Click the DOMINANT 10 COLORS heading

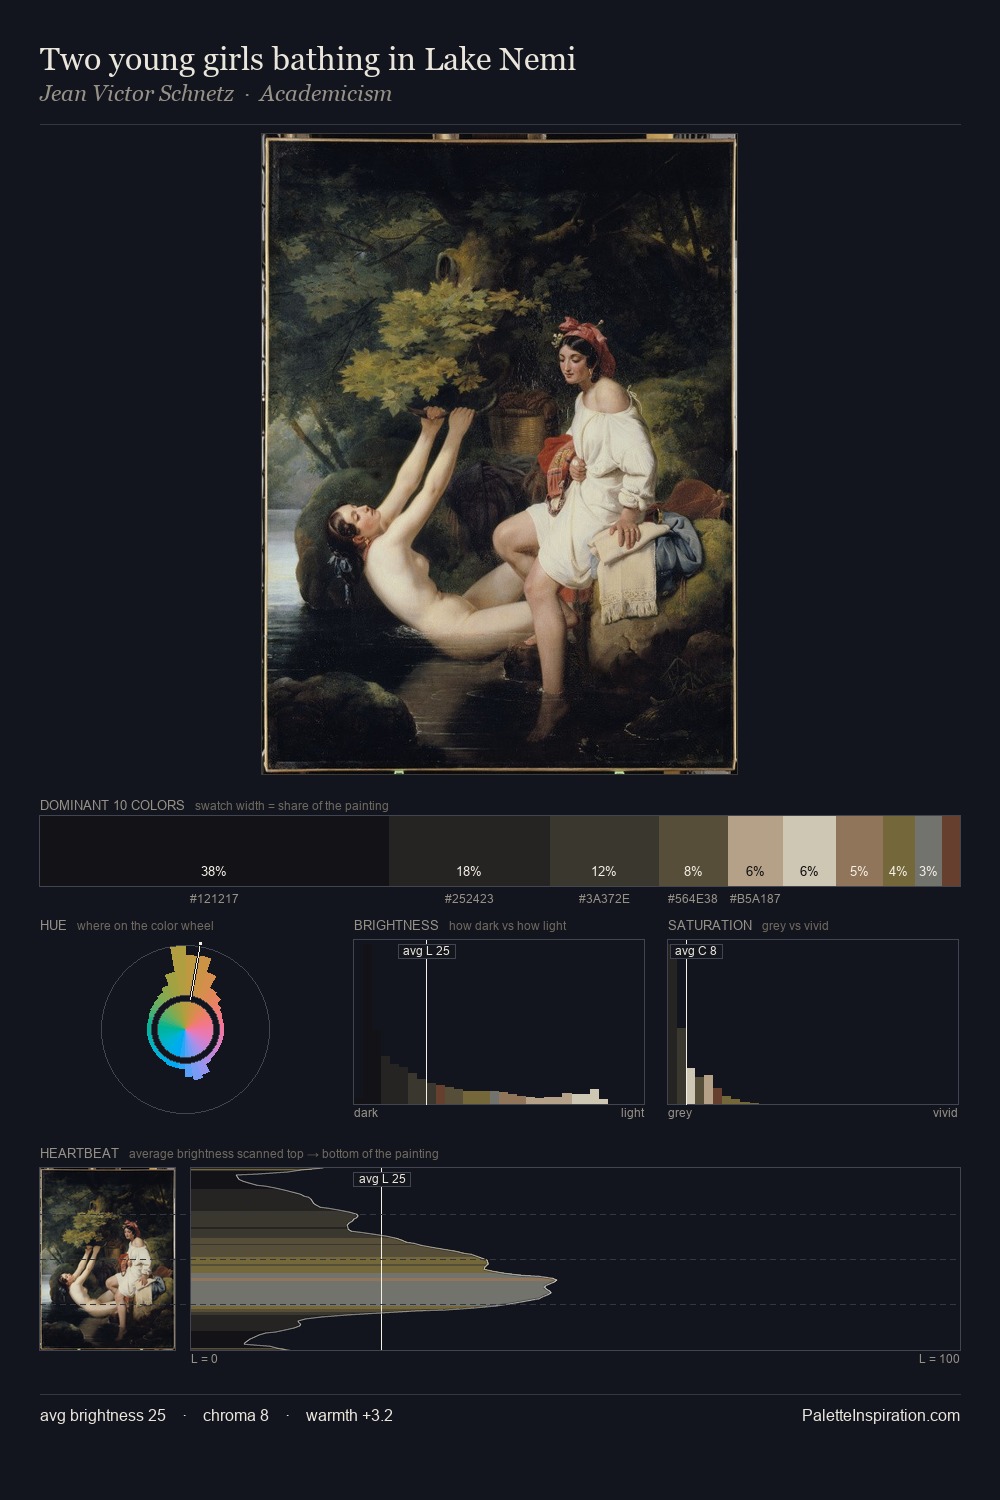(112, 805)
